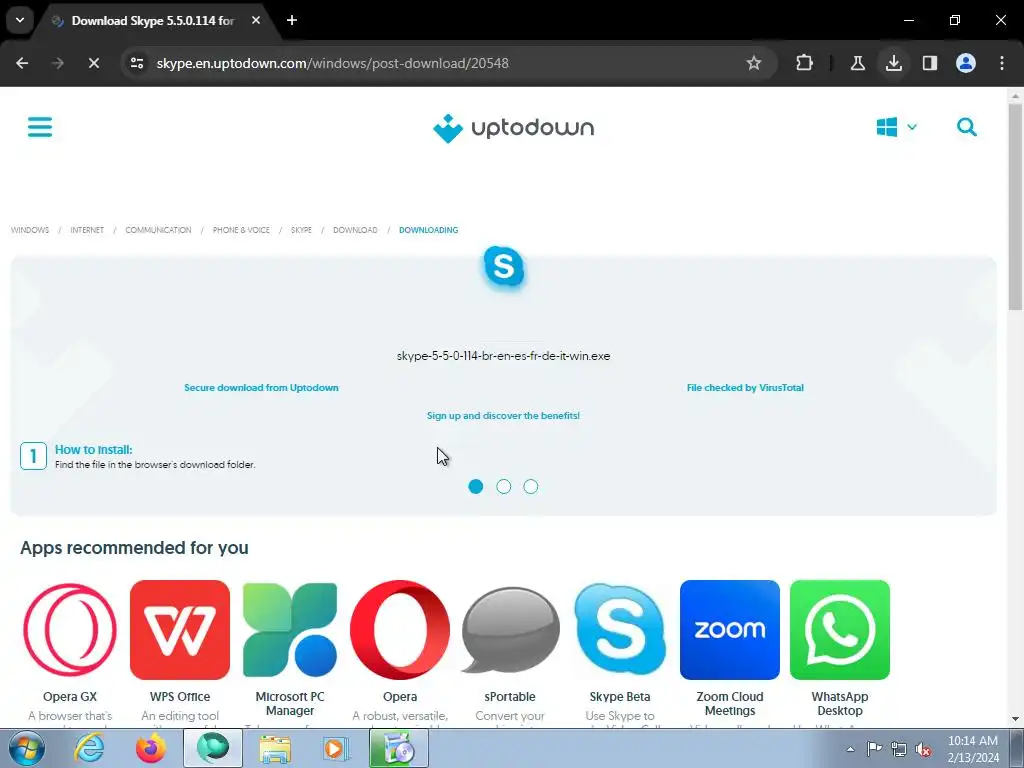Click the Opera GX title text
The width and height of the screenshot is (1024, 768).
click(70, 697)
